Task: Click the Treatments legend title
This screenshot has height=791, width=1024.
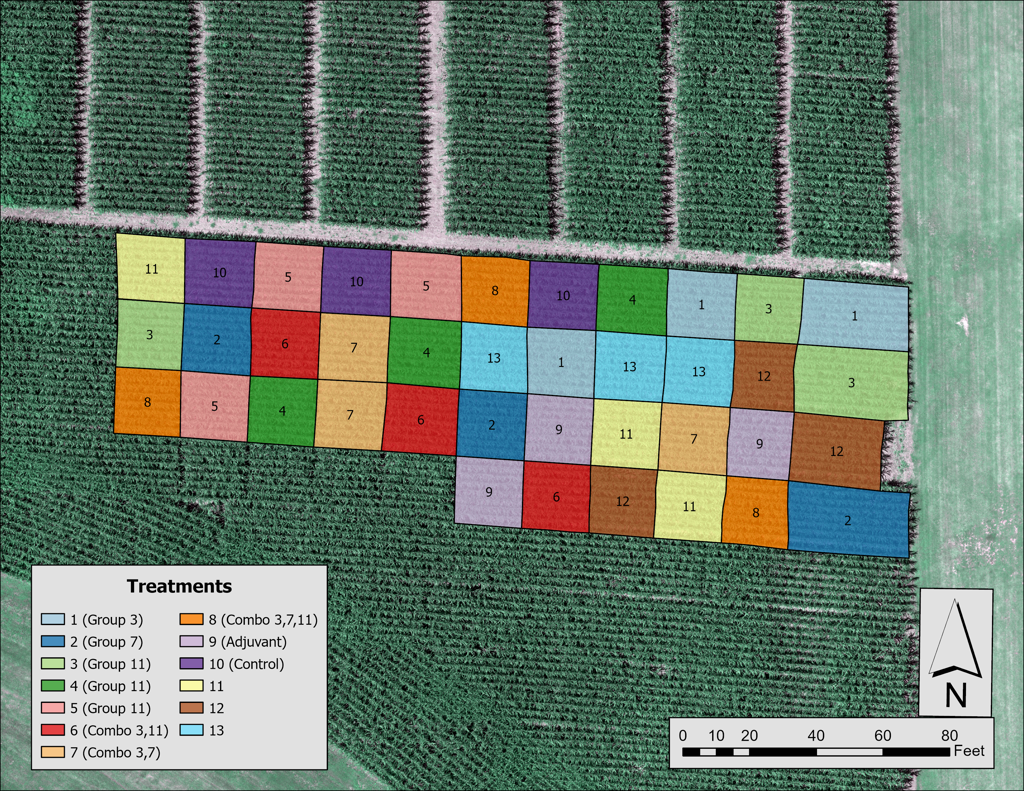Action: 180,586
